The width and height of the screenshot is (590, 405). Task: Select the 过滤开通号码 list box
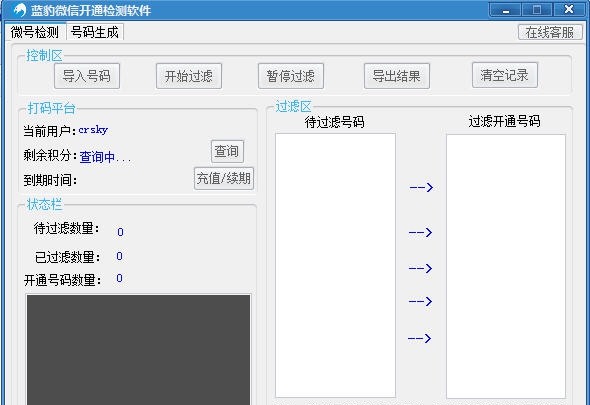(x=506, y=266)
